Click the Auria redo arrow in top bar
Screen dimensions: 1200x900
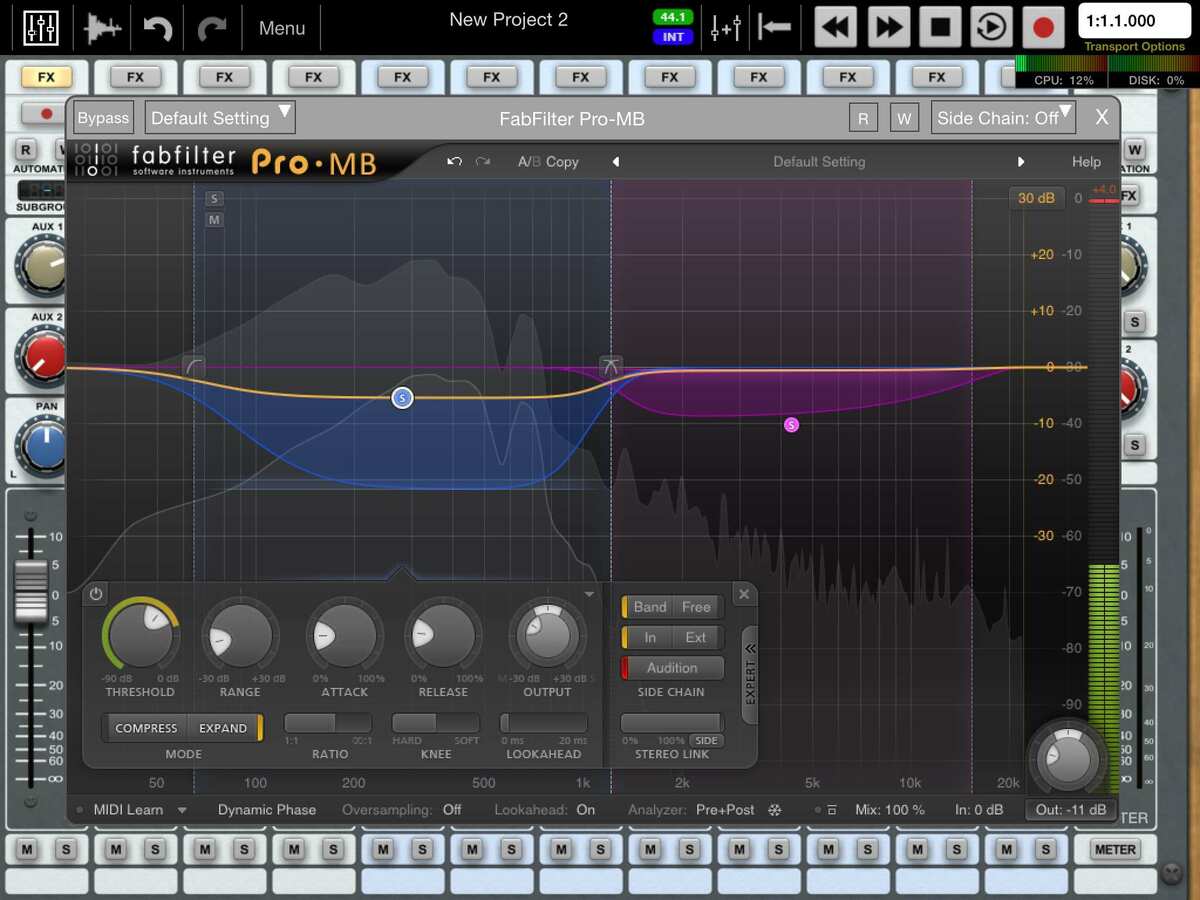click(x=212, y=28)
